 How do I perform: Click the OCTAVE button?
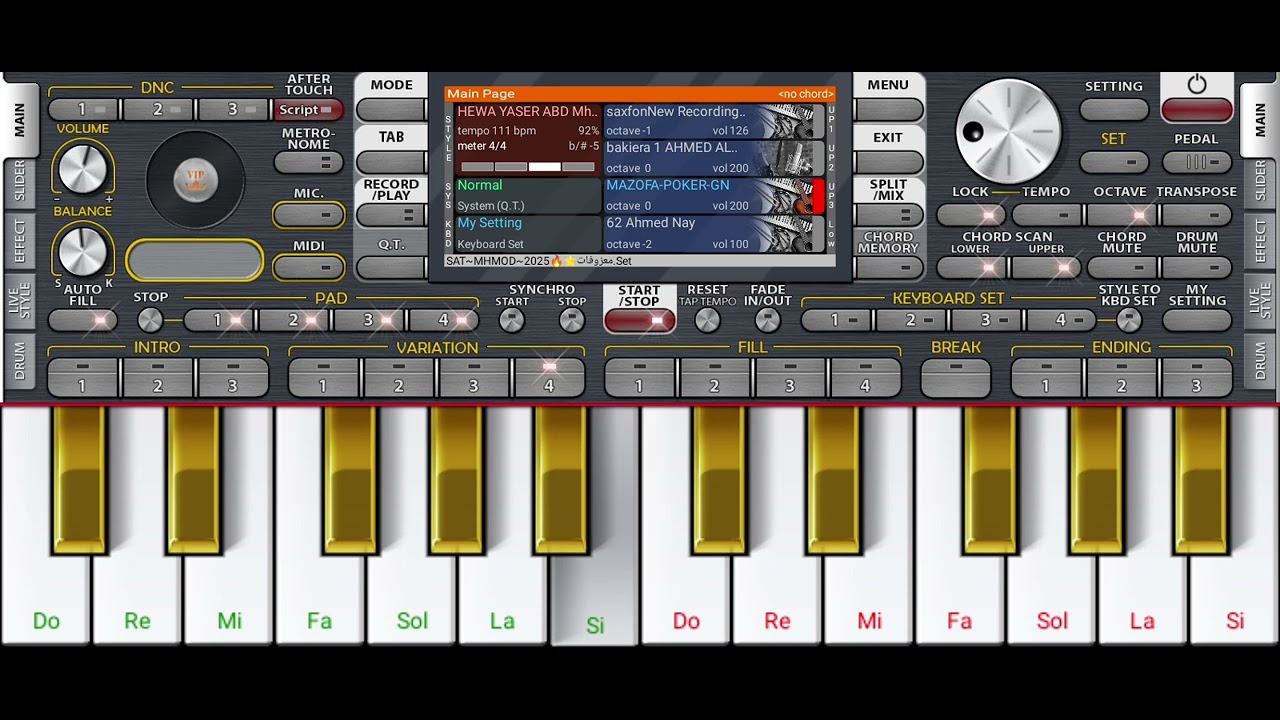(1121, 214)
